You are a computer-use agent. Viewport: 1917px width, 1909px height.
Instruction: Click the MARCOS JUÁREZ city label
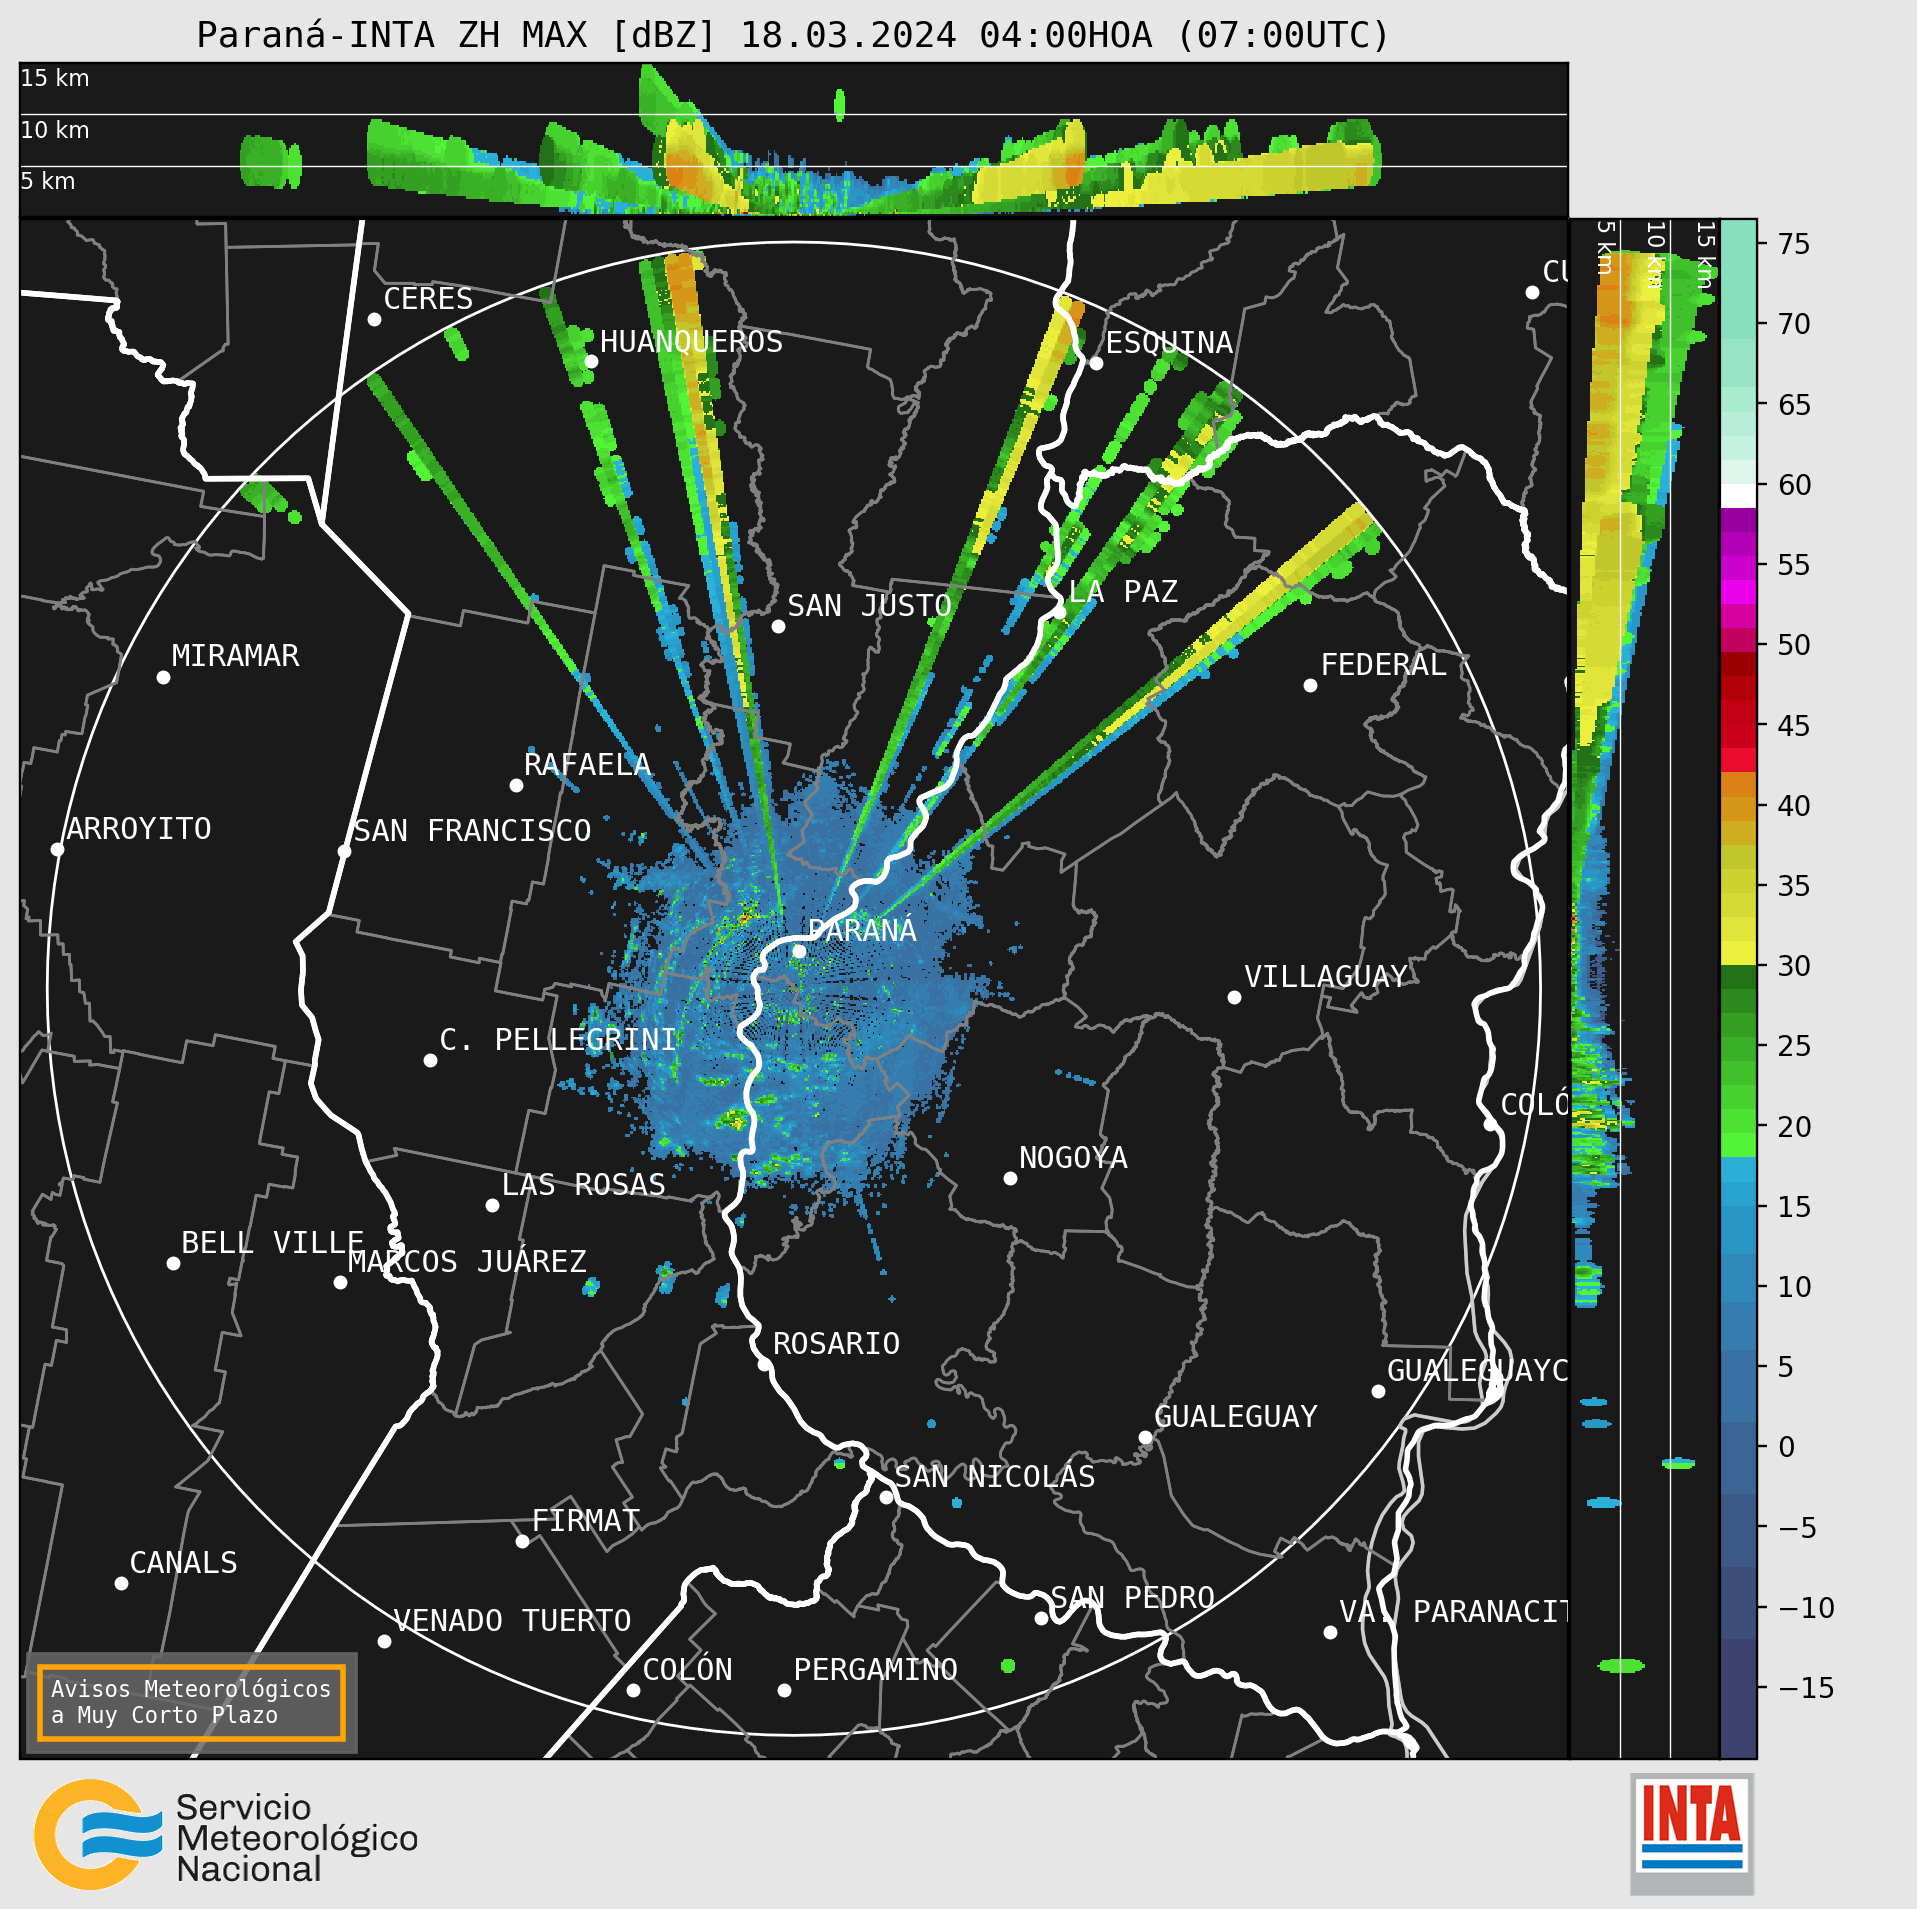(467, 1261)
